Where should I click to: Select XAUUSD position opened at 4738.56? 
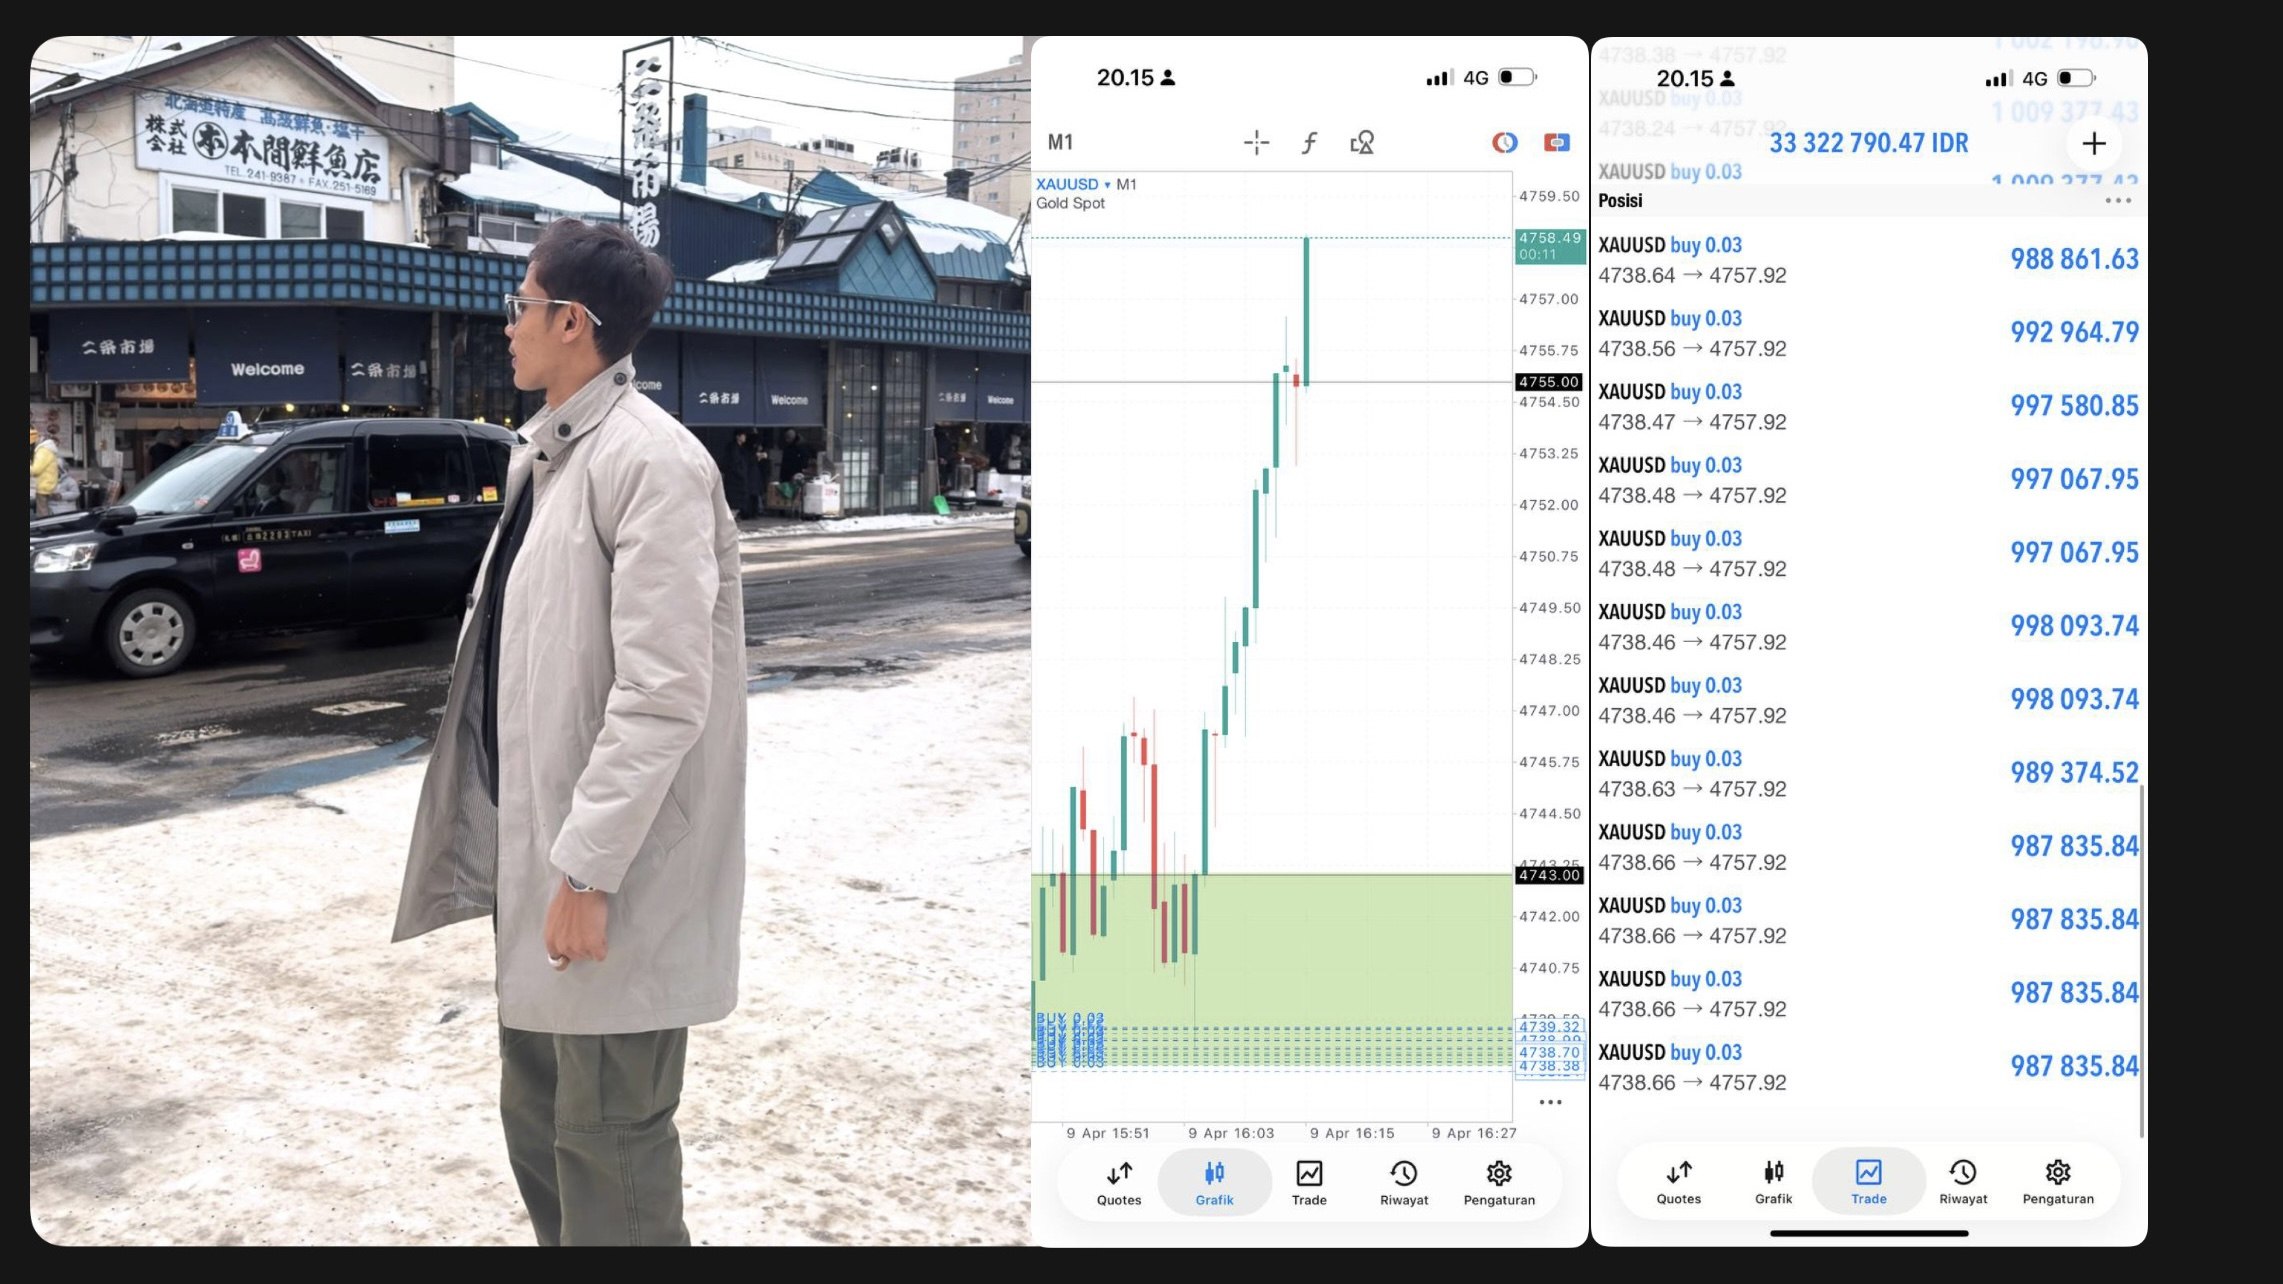click(x=1868, y=333)
